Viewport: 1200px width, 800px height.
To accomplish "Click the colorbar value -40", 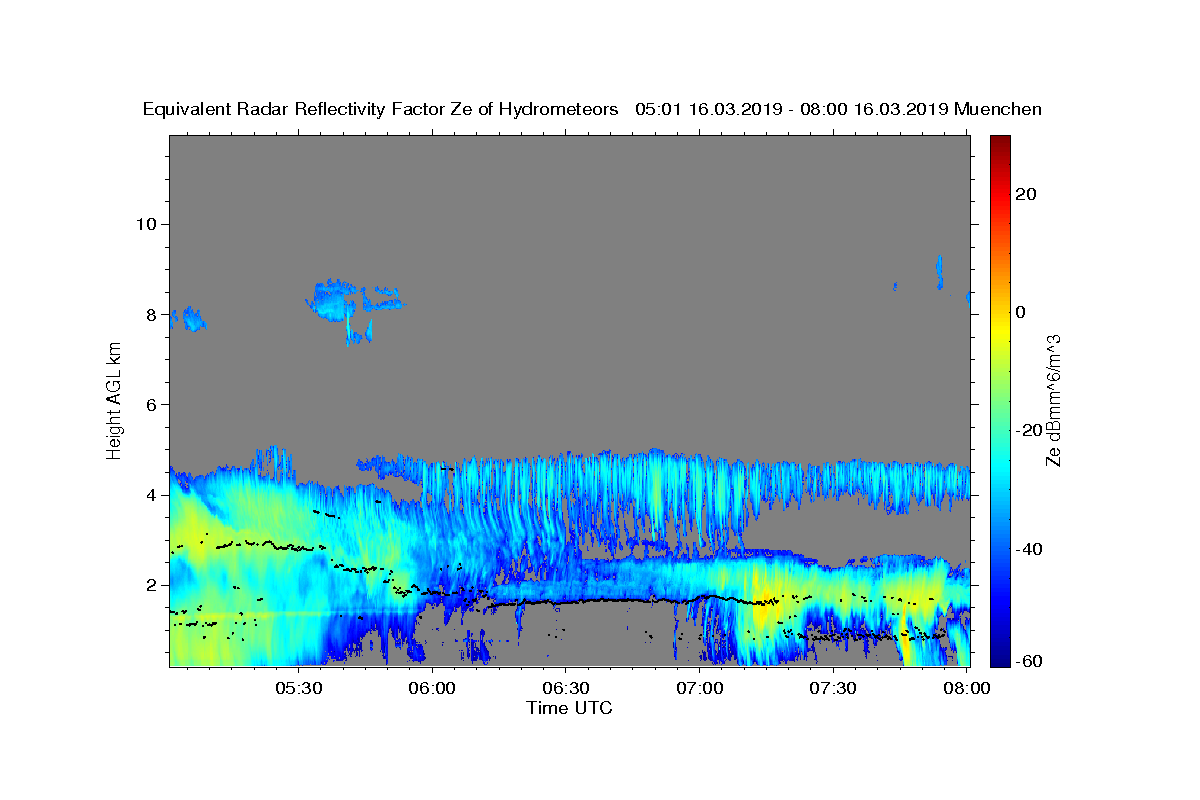I will [1029, 548].
